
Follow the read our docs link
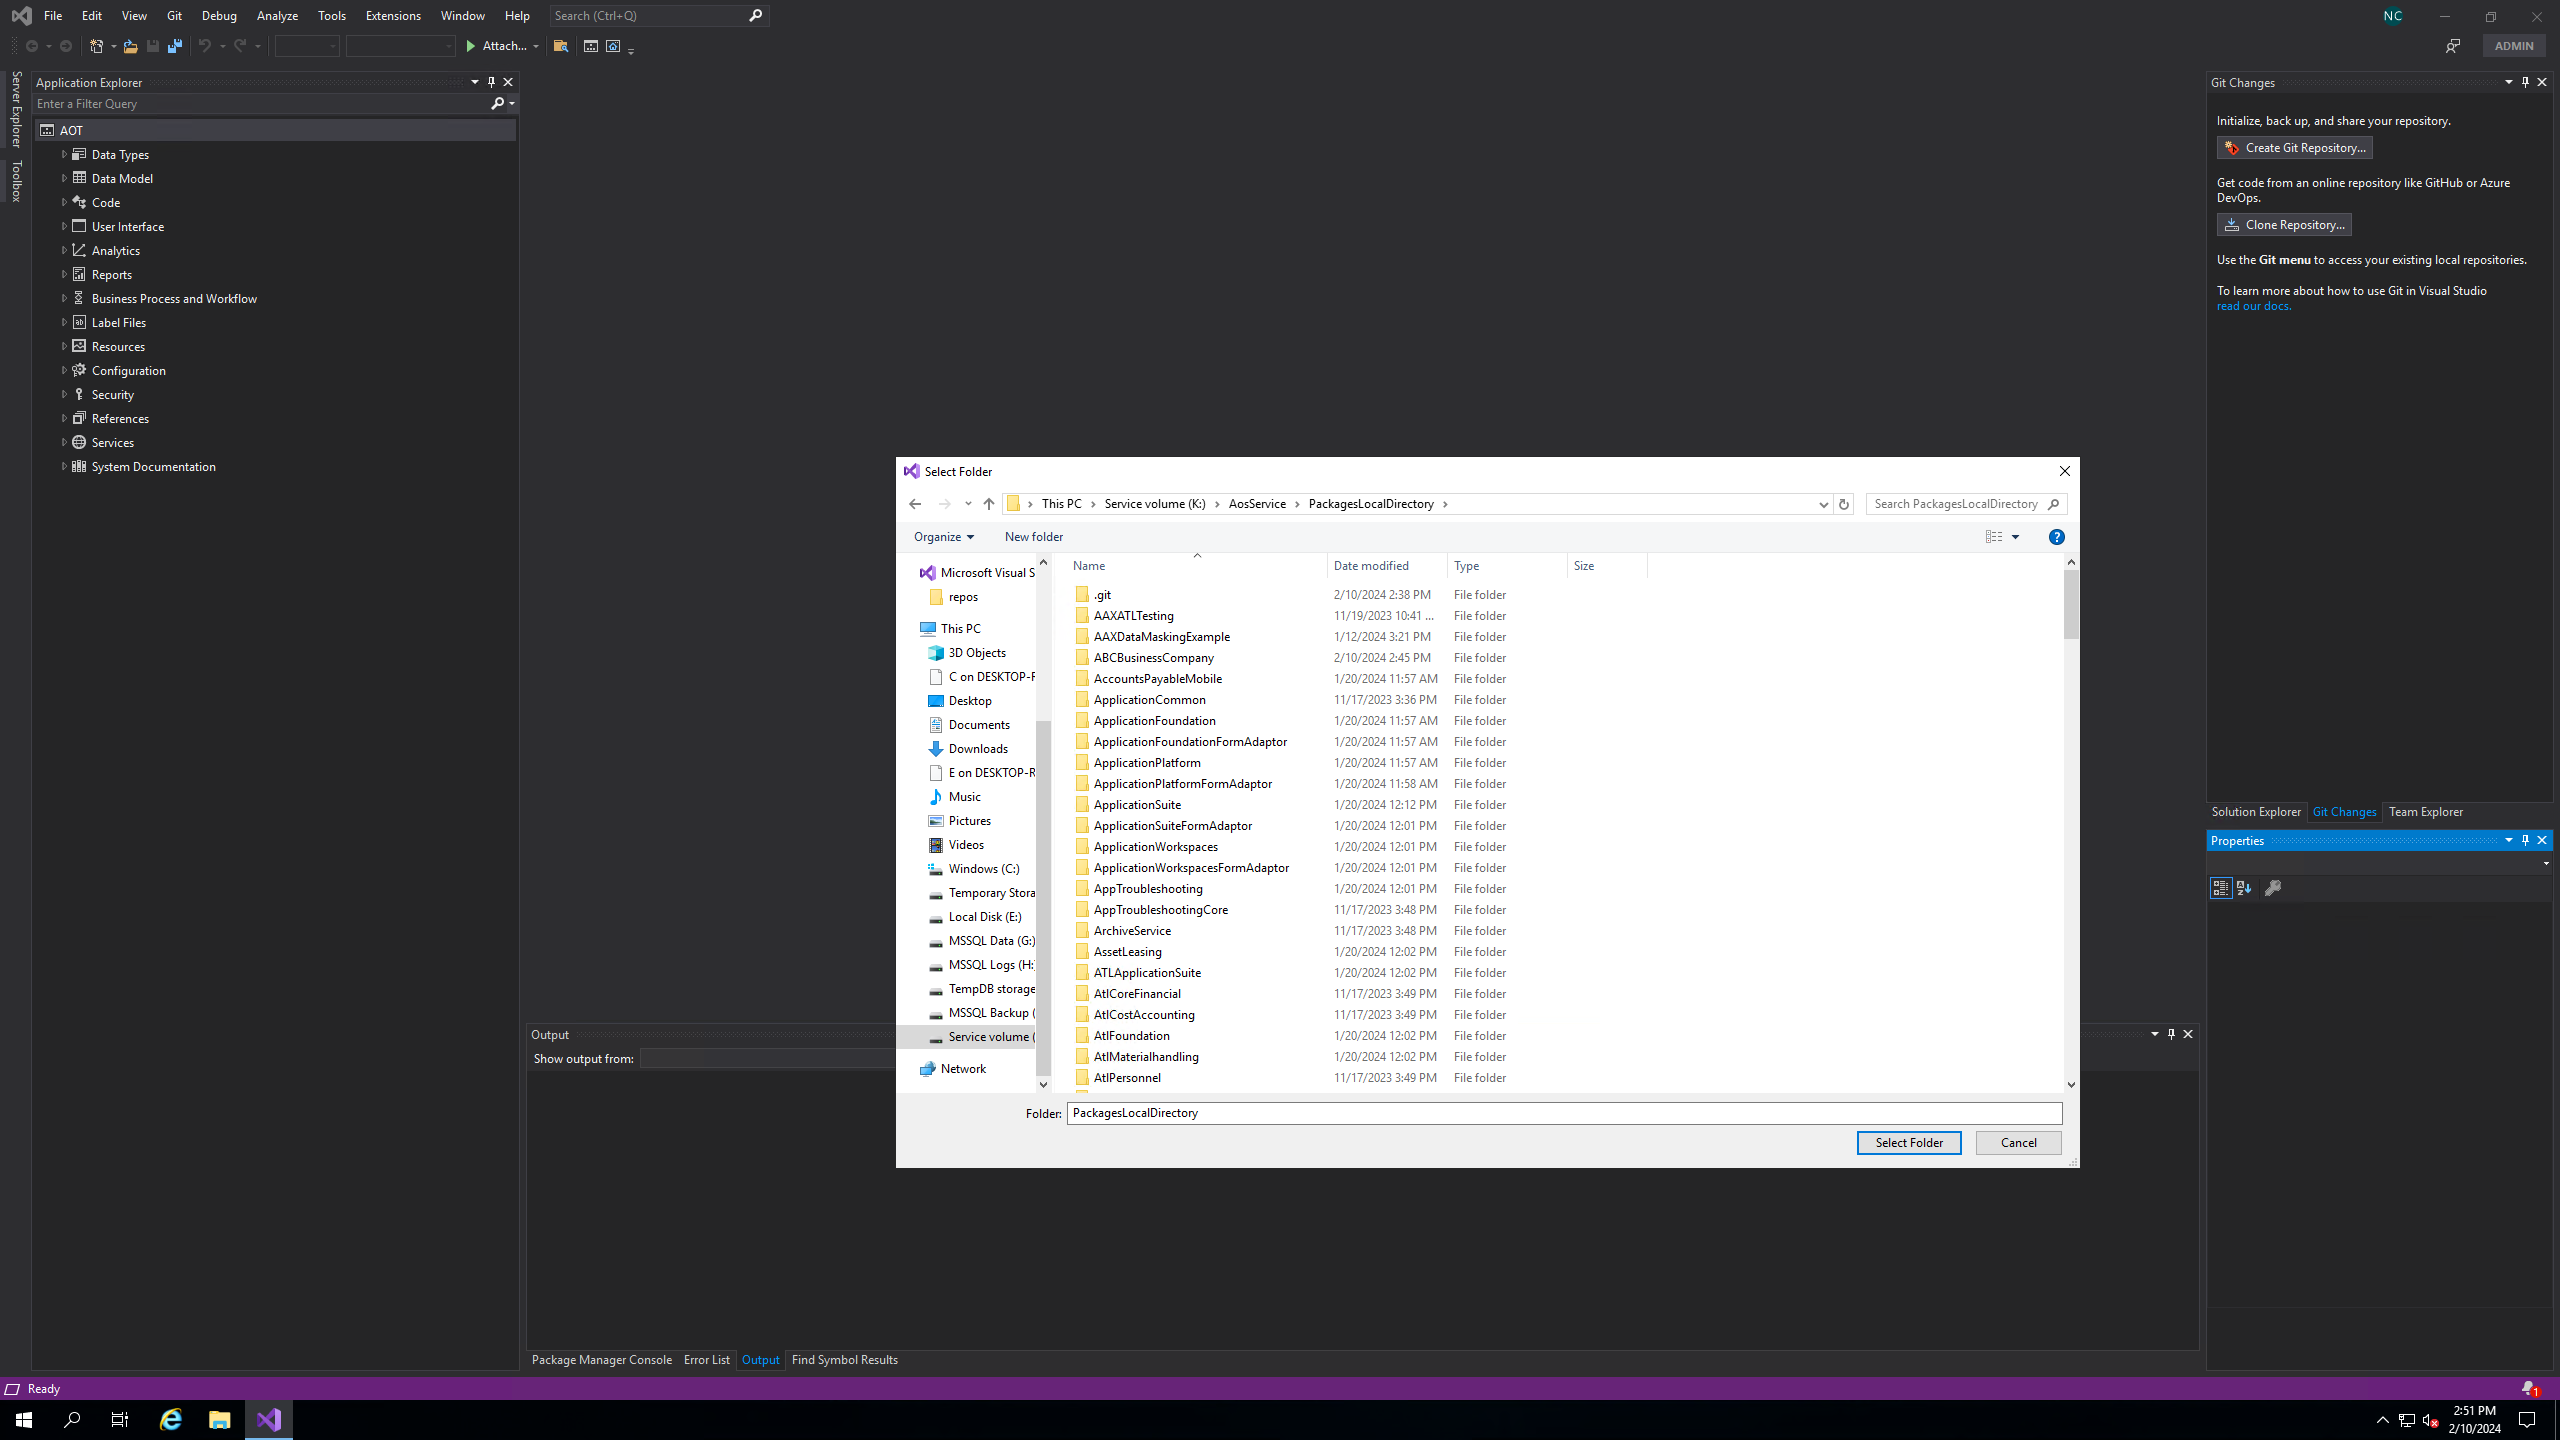coord(2252,305)
